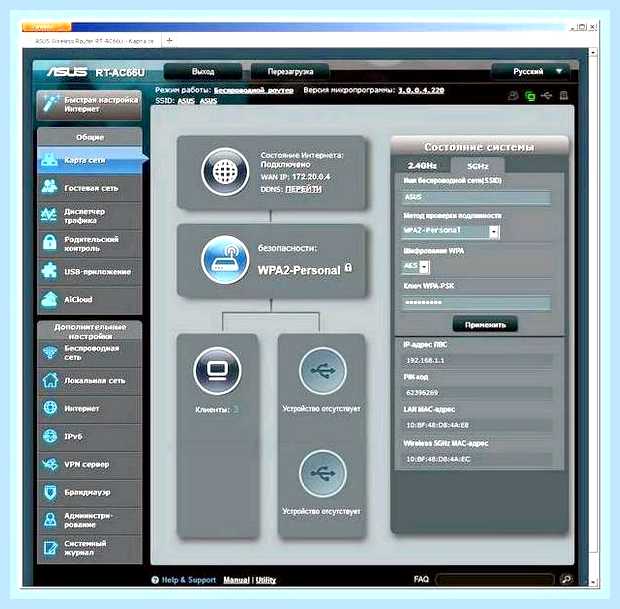Screen dimensions: 620x609
Task: Open USB application puzzle icon
Action: pyautogui.click(x=50, y=271)
